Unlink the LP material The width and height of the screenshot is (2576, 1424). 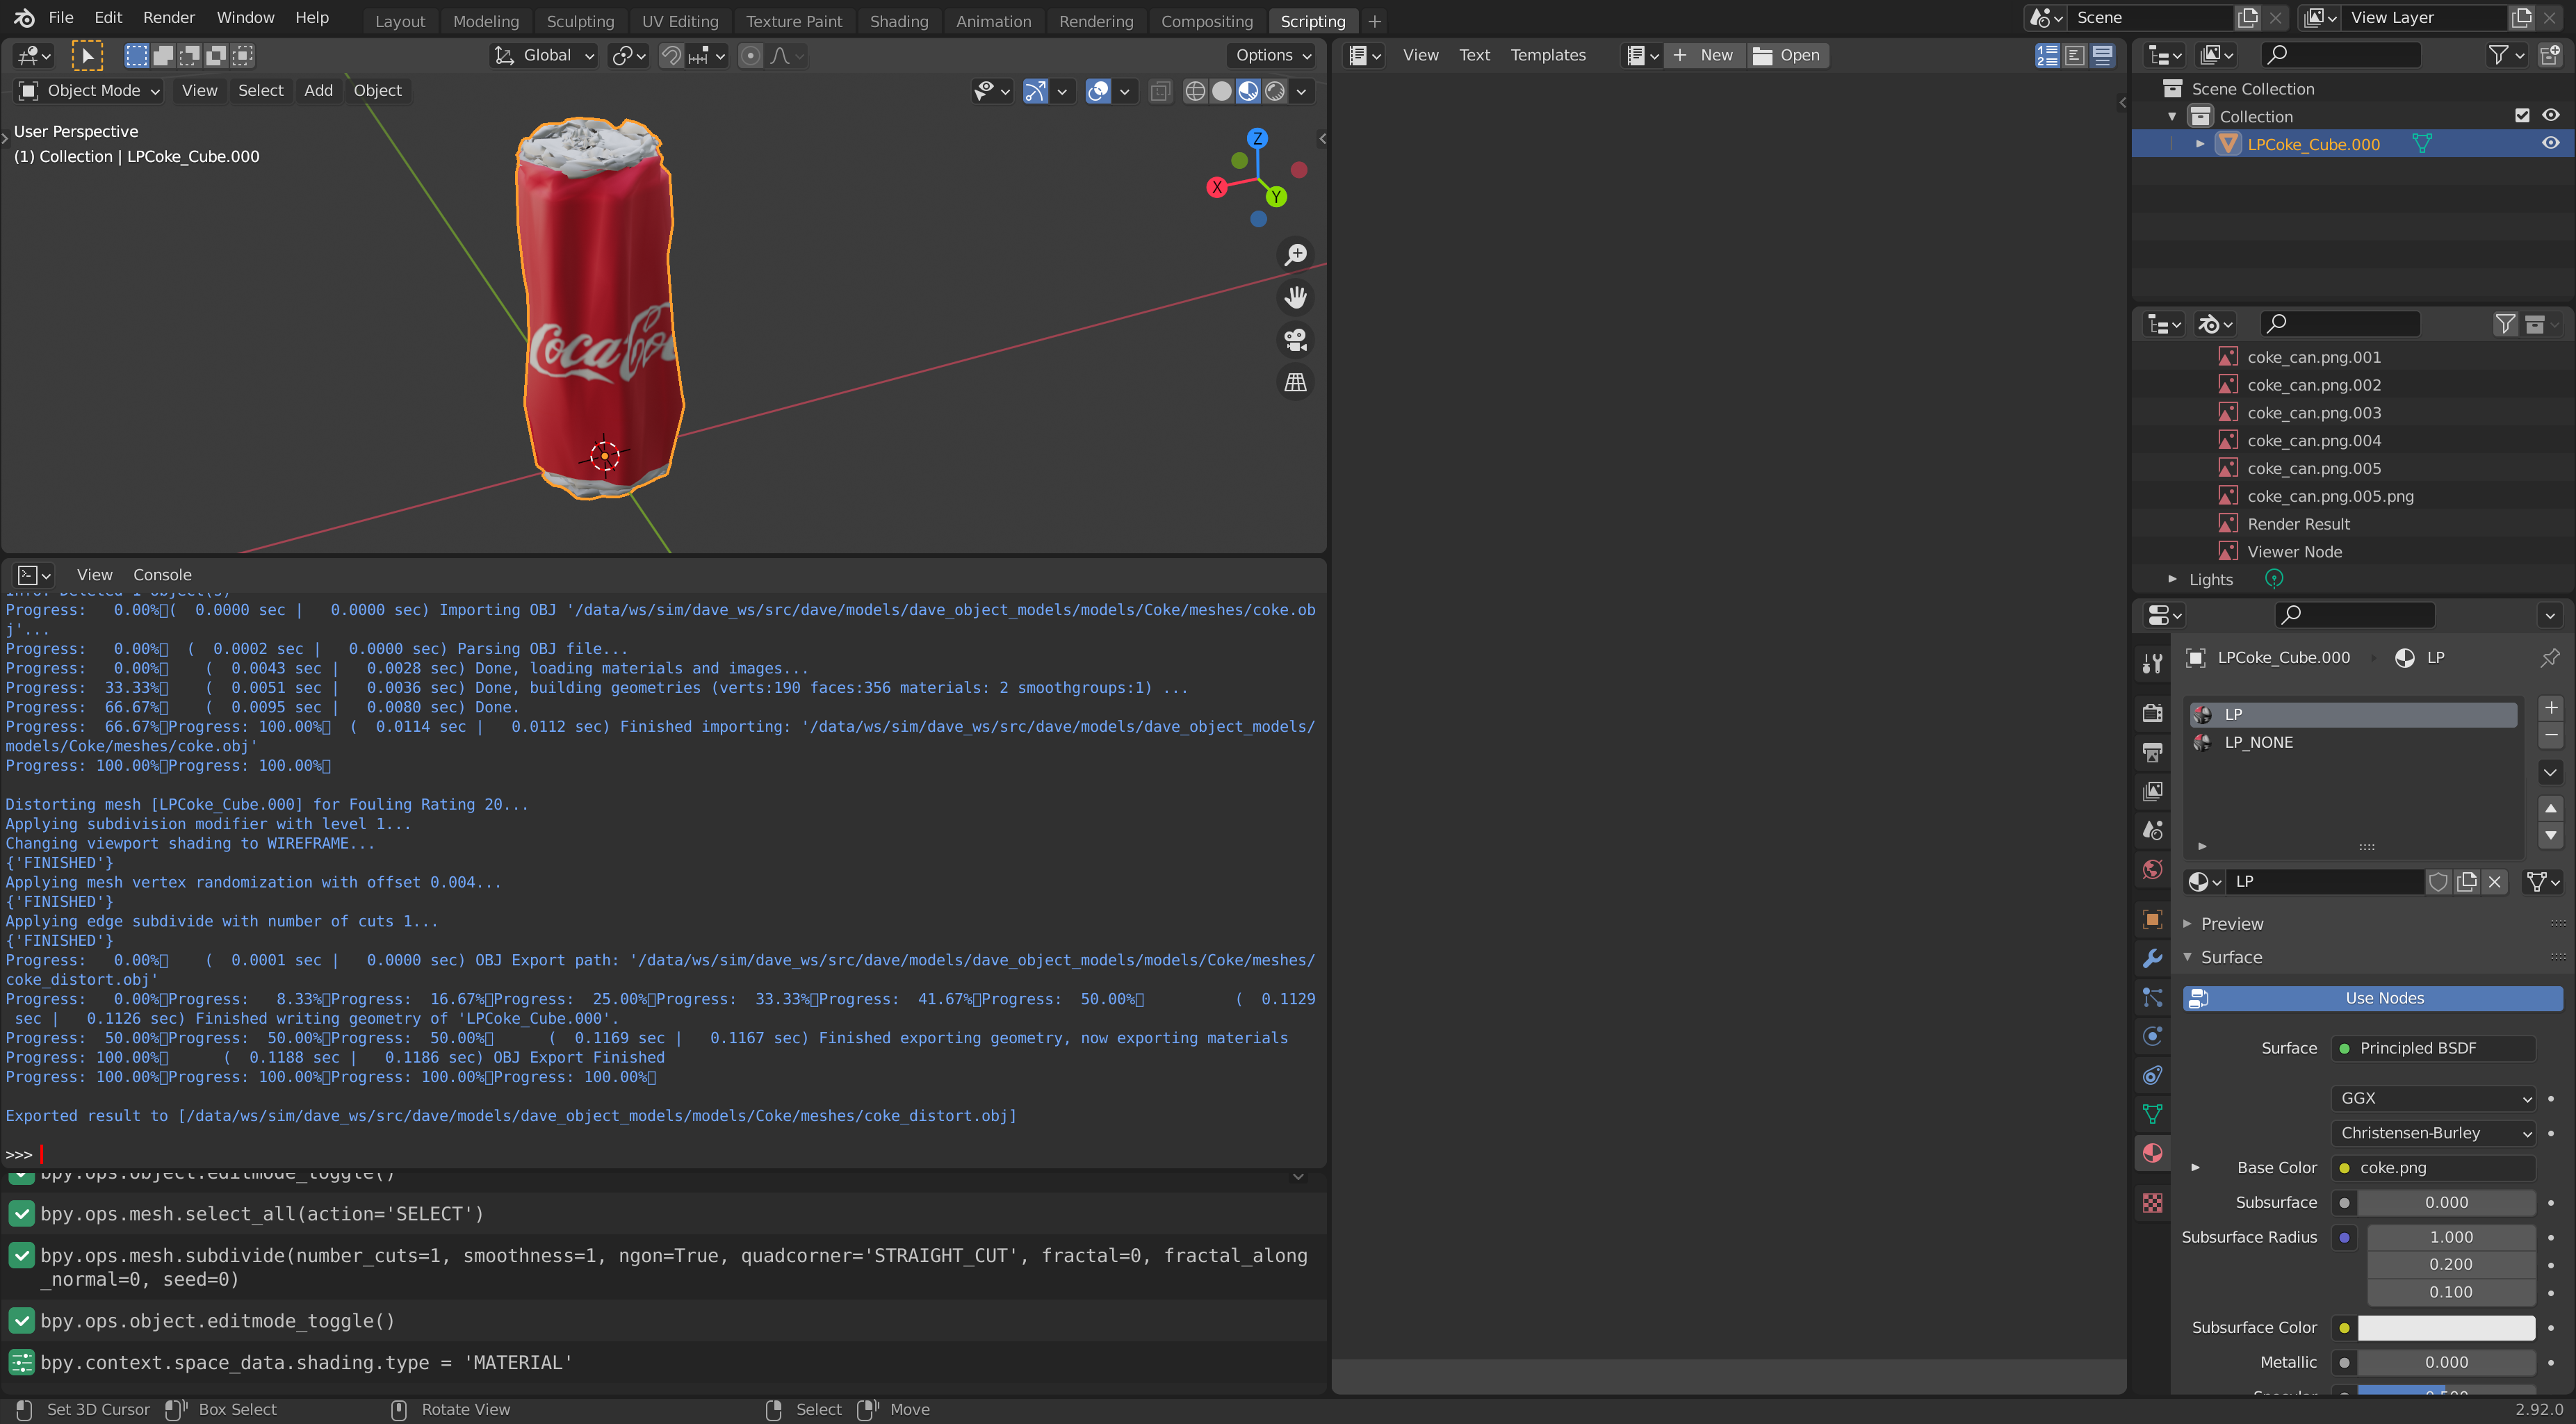coord(2495,881)
